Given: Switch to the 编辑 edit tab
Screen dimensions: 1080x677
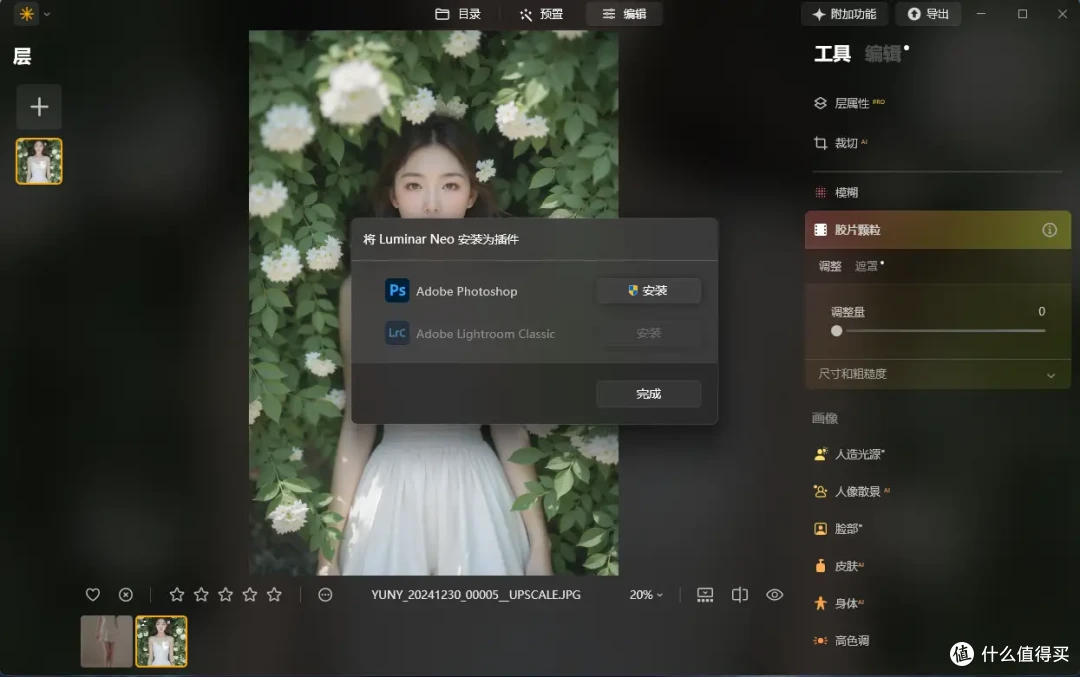Looking at the screenshot, I should (x=624, y=14).
